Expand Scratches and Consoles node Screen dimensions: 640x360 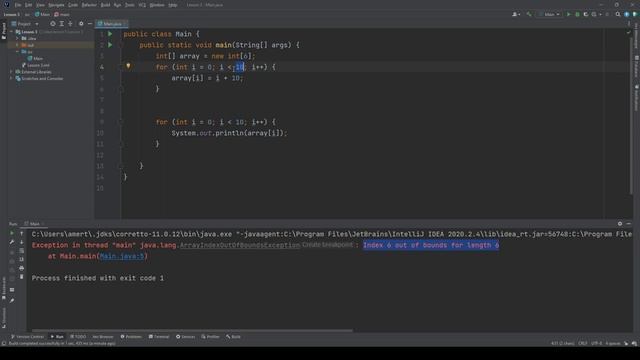[x=12, y=78]
